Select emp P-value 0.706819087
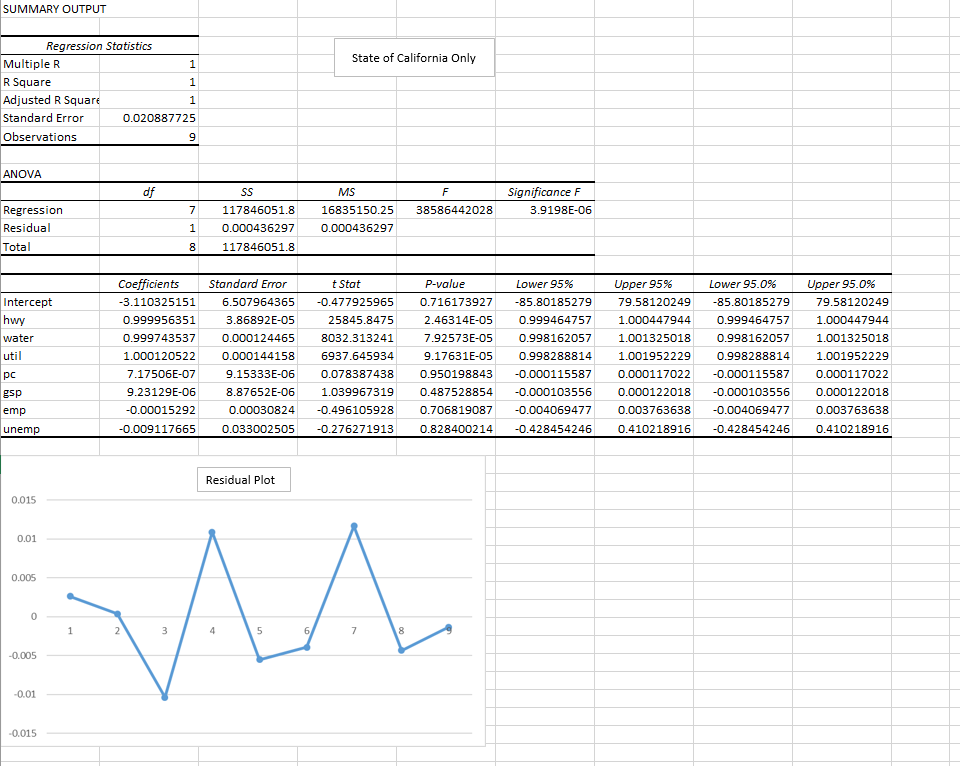The height and width of the screenshot is (766, 960). click(446, 410)
